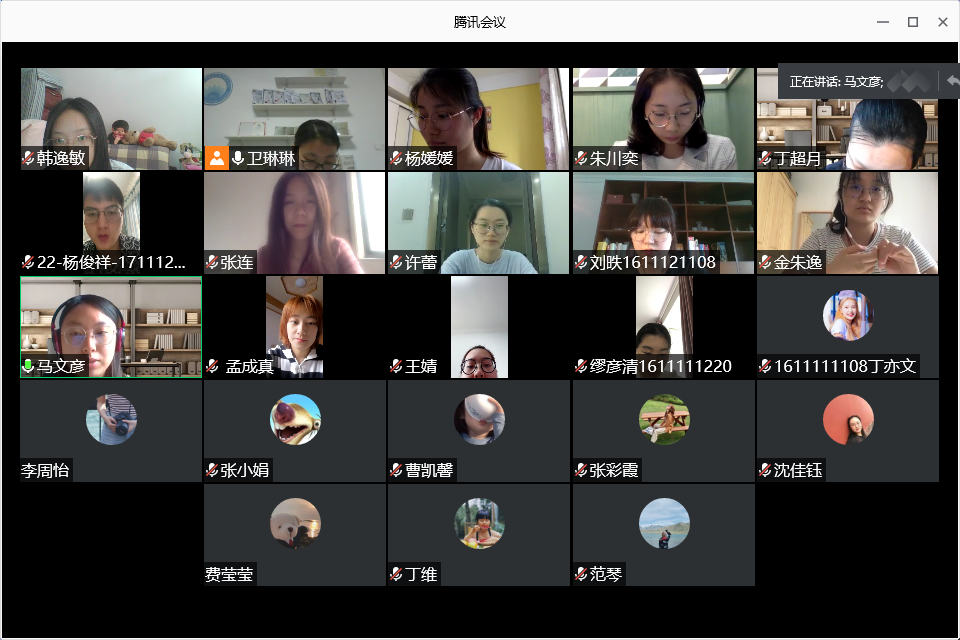
Task: Click 张小娟's cartoon sloth avatar
Action: tap(295, 420)
